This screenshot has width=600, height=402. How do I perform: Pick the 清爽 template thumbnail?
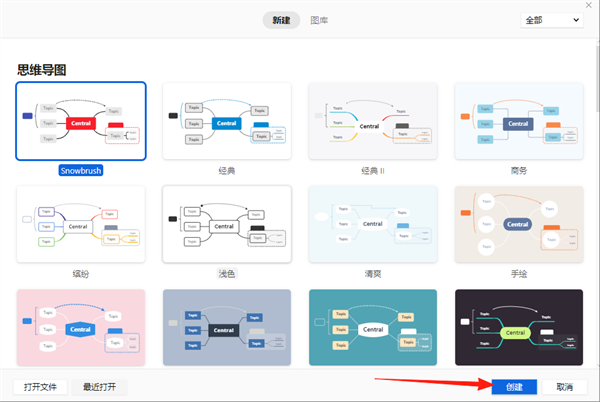coord(373,224)
